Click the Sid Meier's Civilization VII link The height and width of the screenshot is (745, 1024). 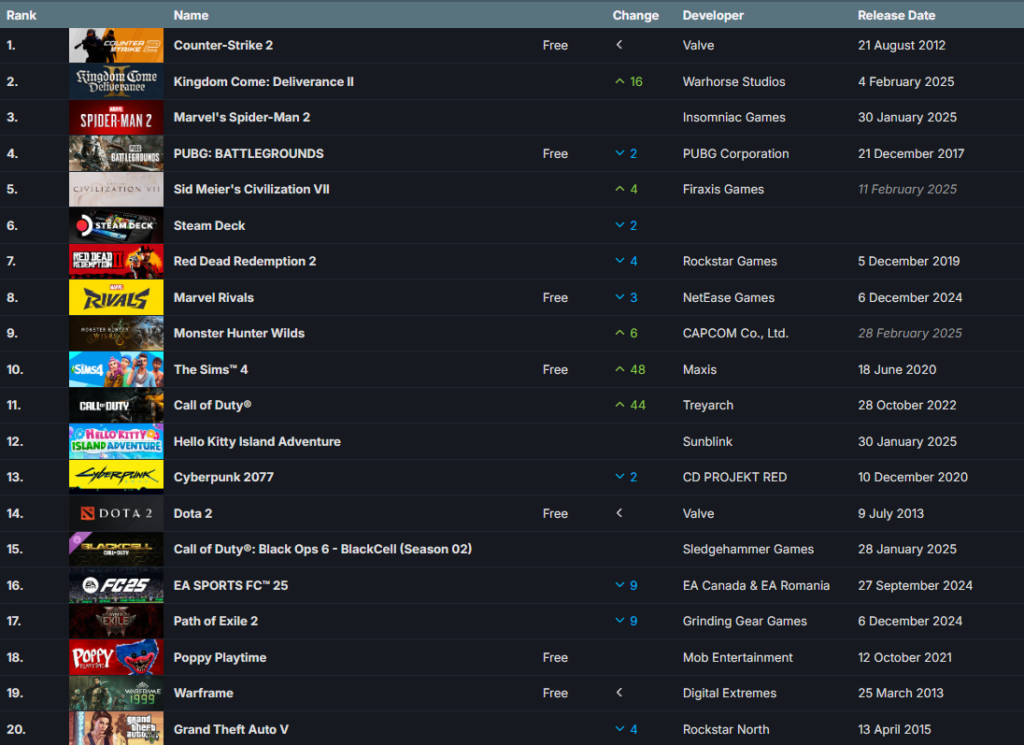point(251,189)
